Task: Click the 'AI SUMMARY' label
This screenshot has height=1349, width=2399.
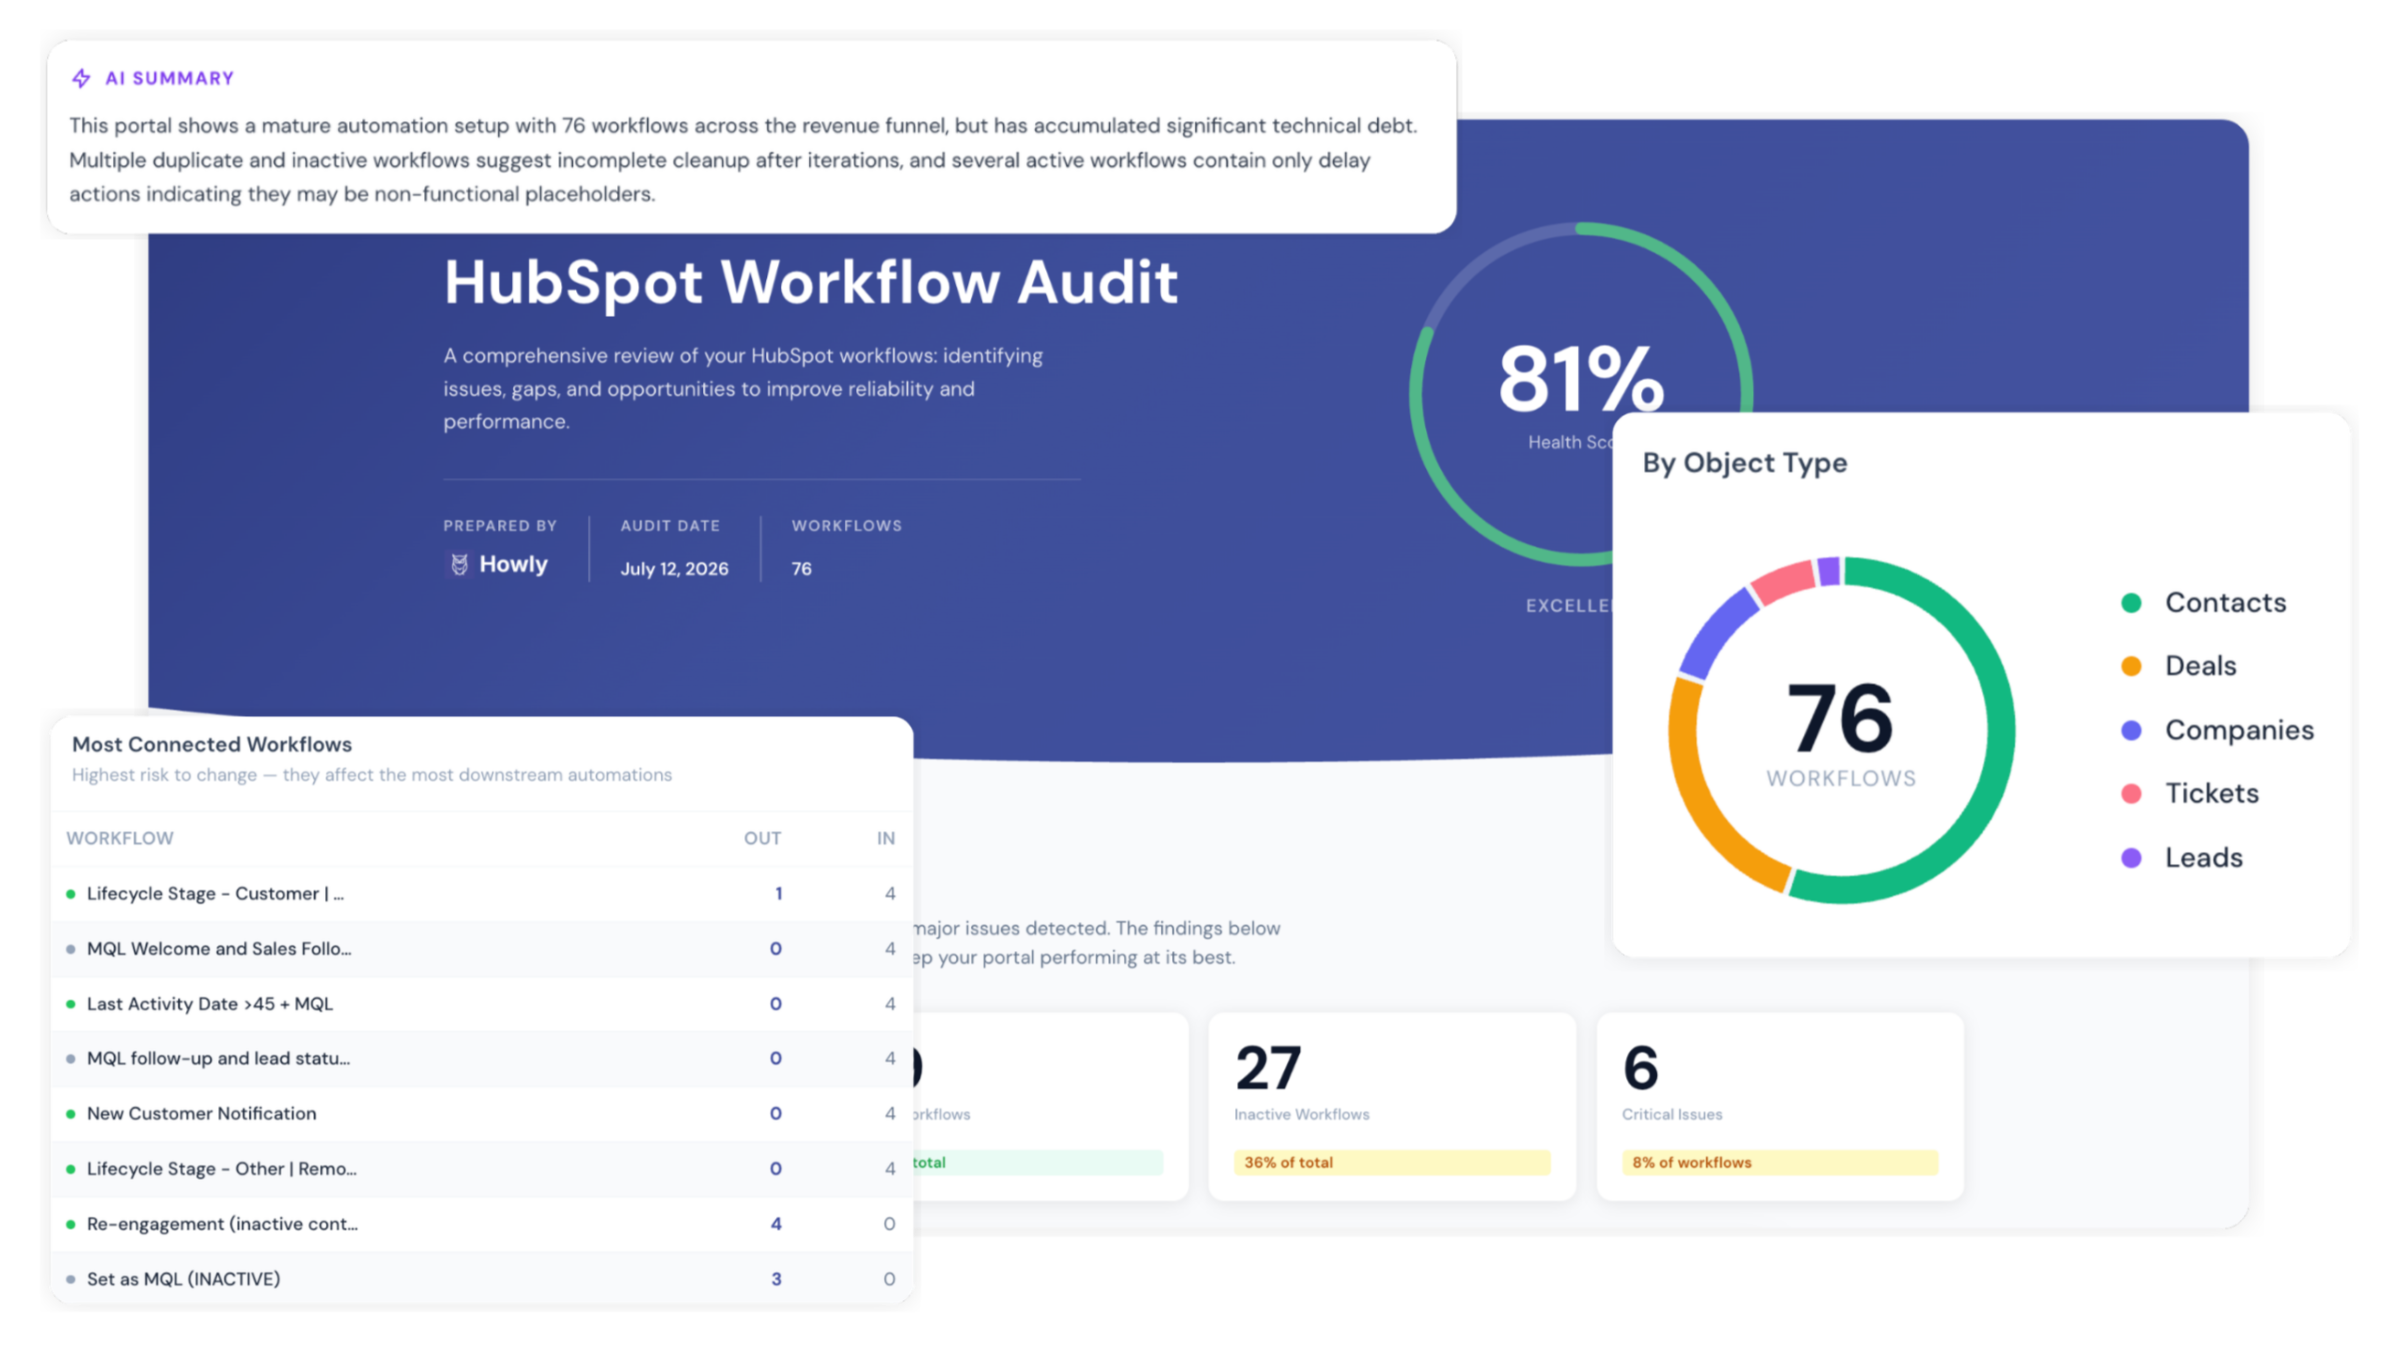Action: (169, 78)
